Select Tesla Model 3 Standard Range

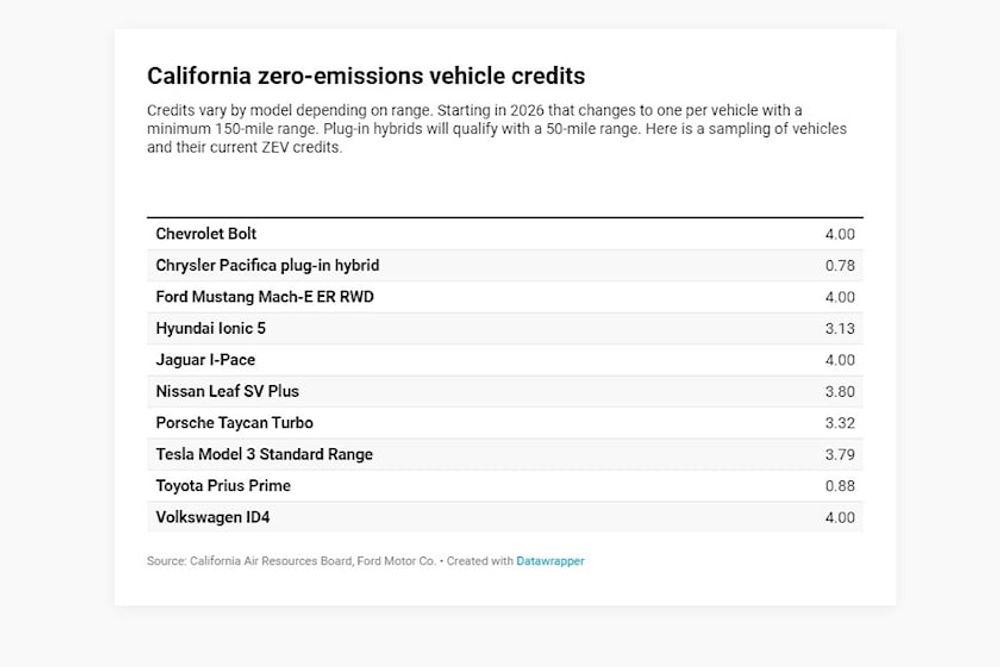point(264,454)
